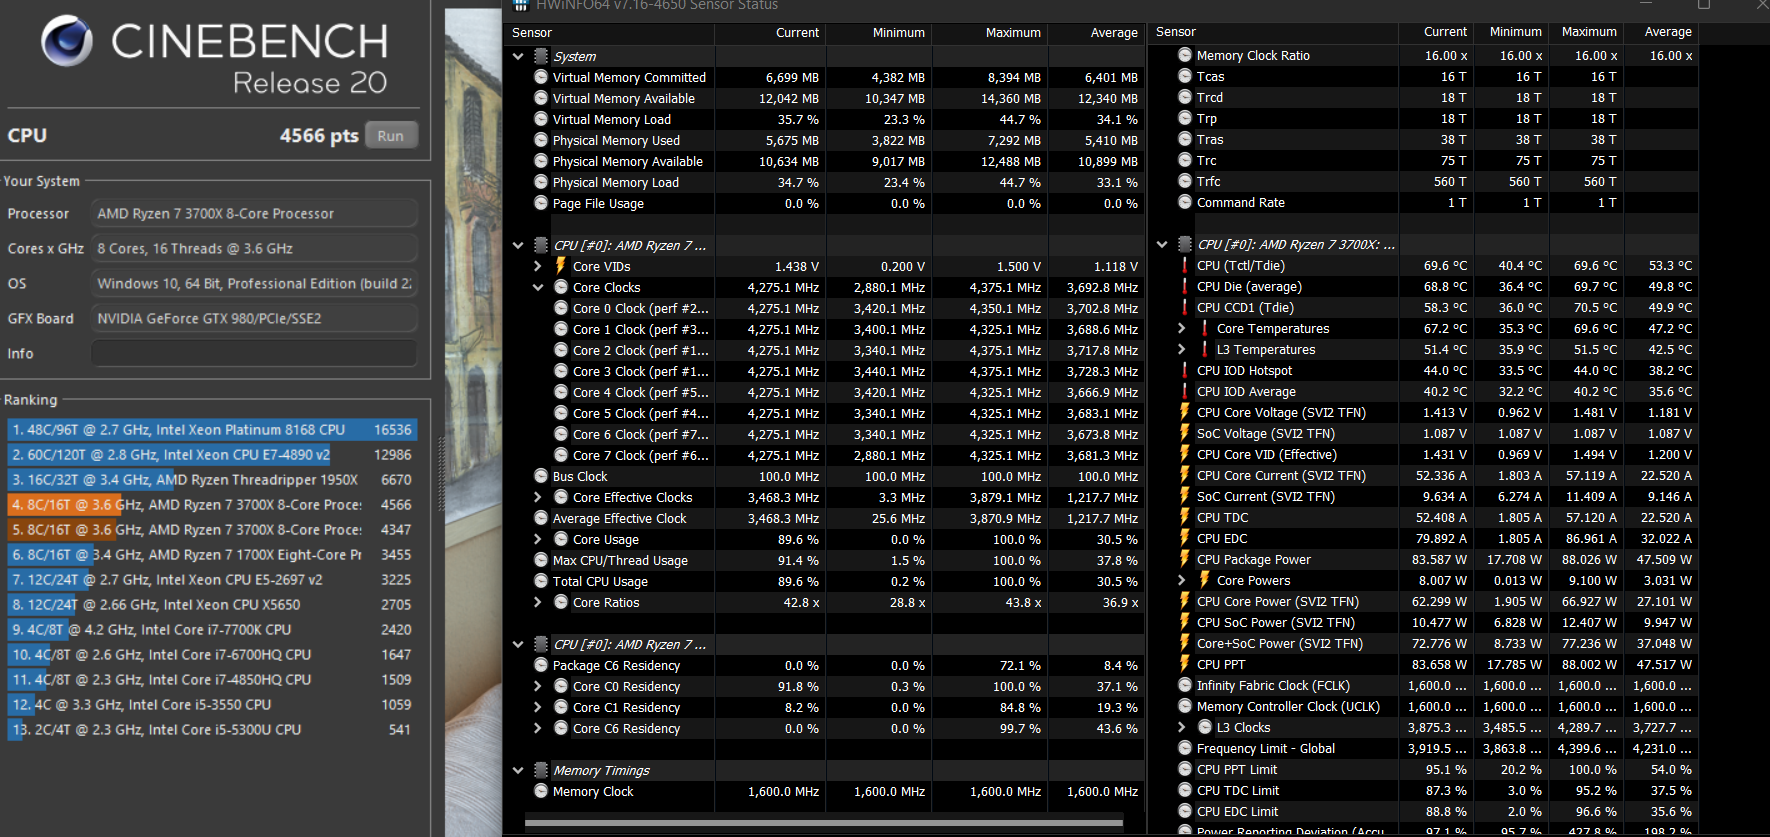This screenshot has height=837, width=1770.
Task: Click the Bus Clock sensor icon
Action: click(541, 476)
